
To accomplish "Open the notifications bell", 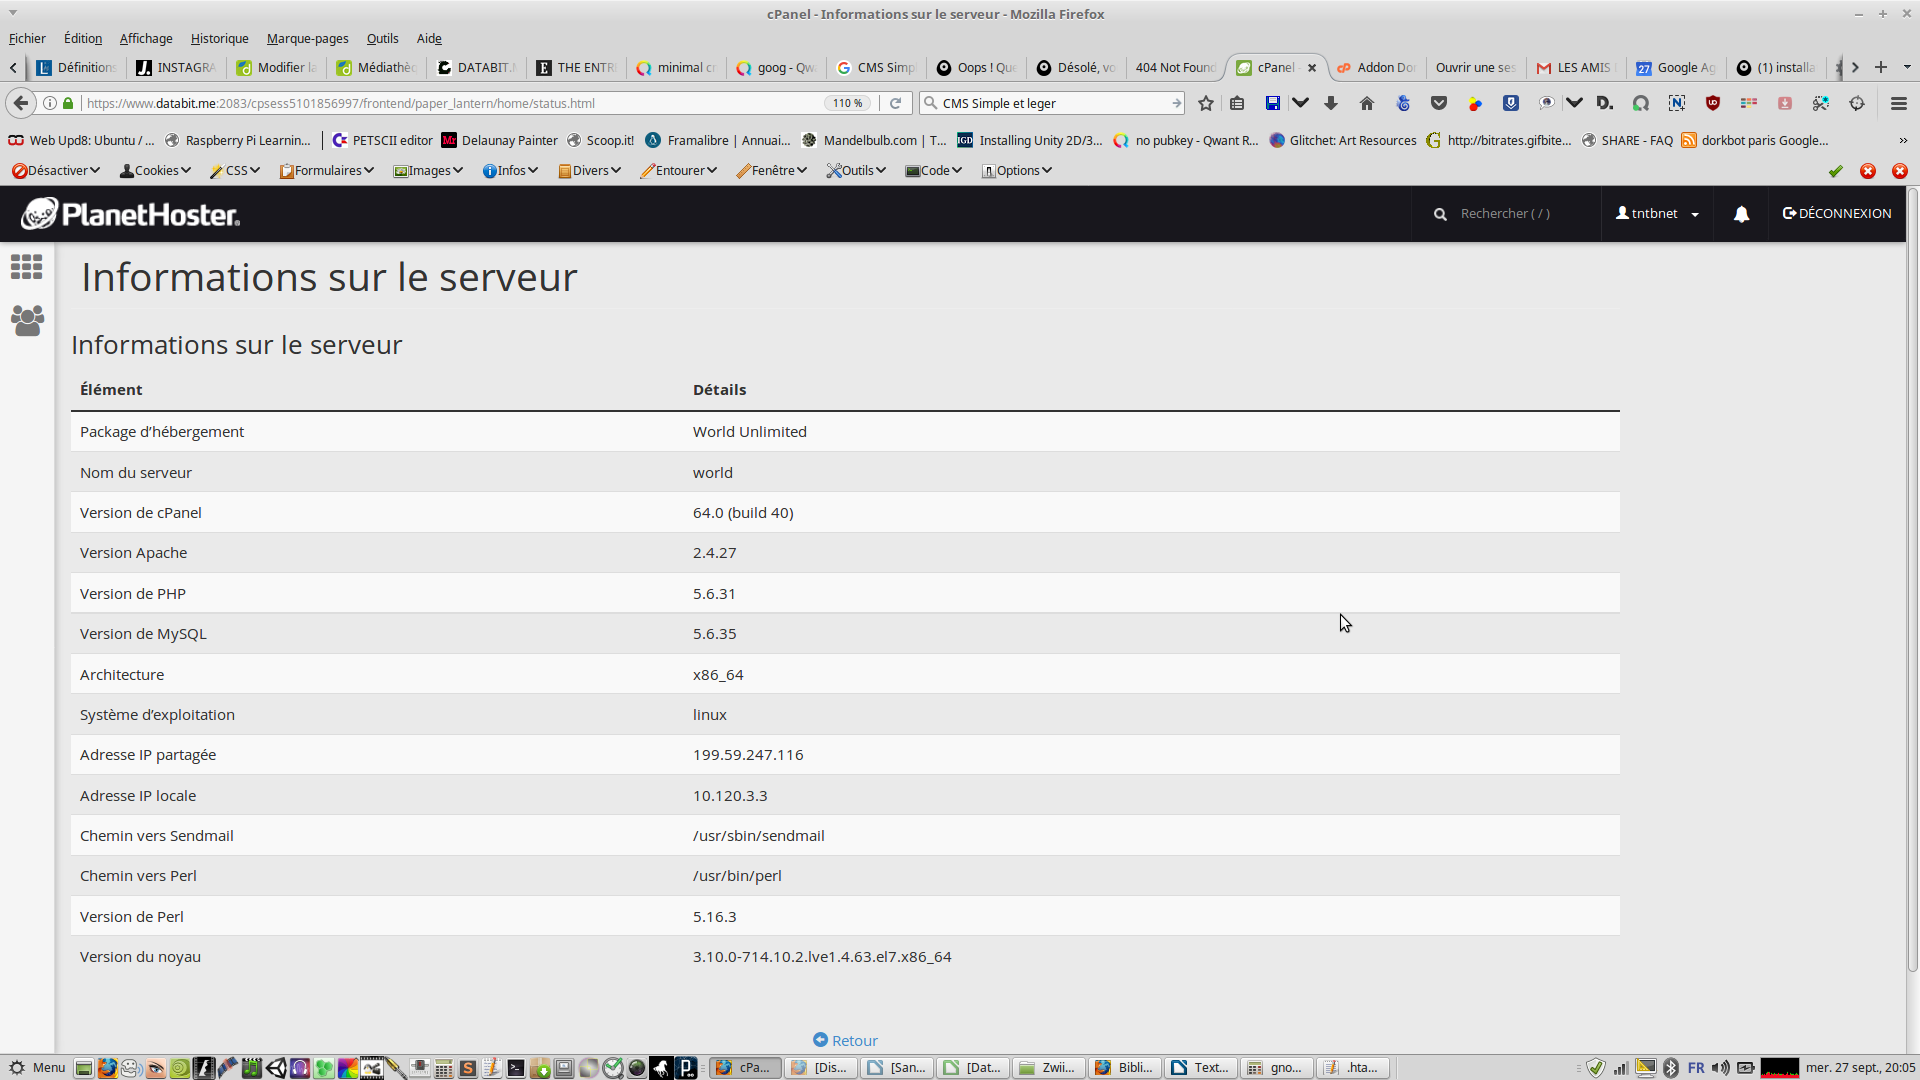I will 1741,214.
